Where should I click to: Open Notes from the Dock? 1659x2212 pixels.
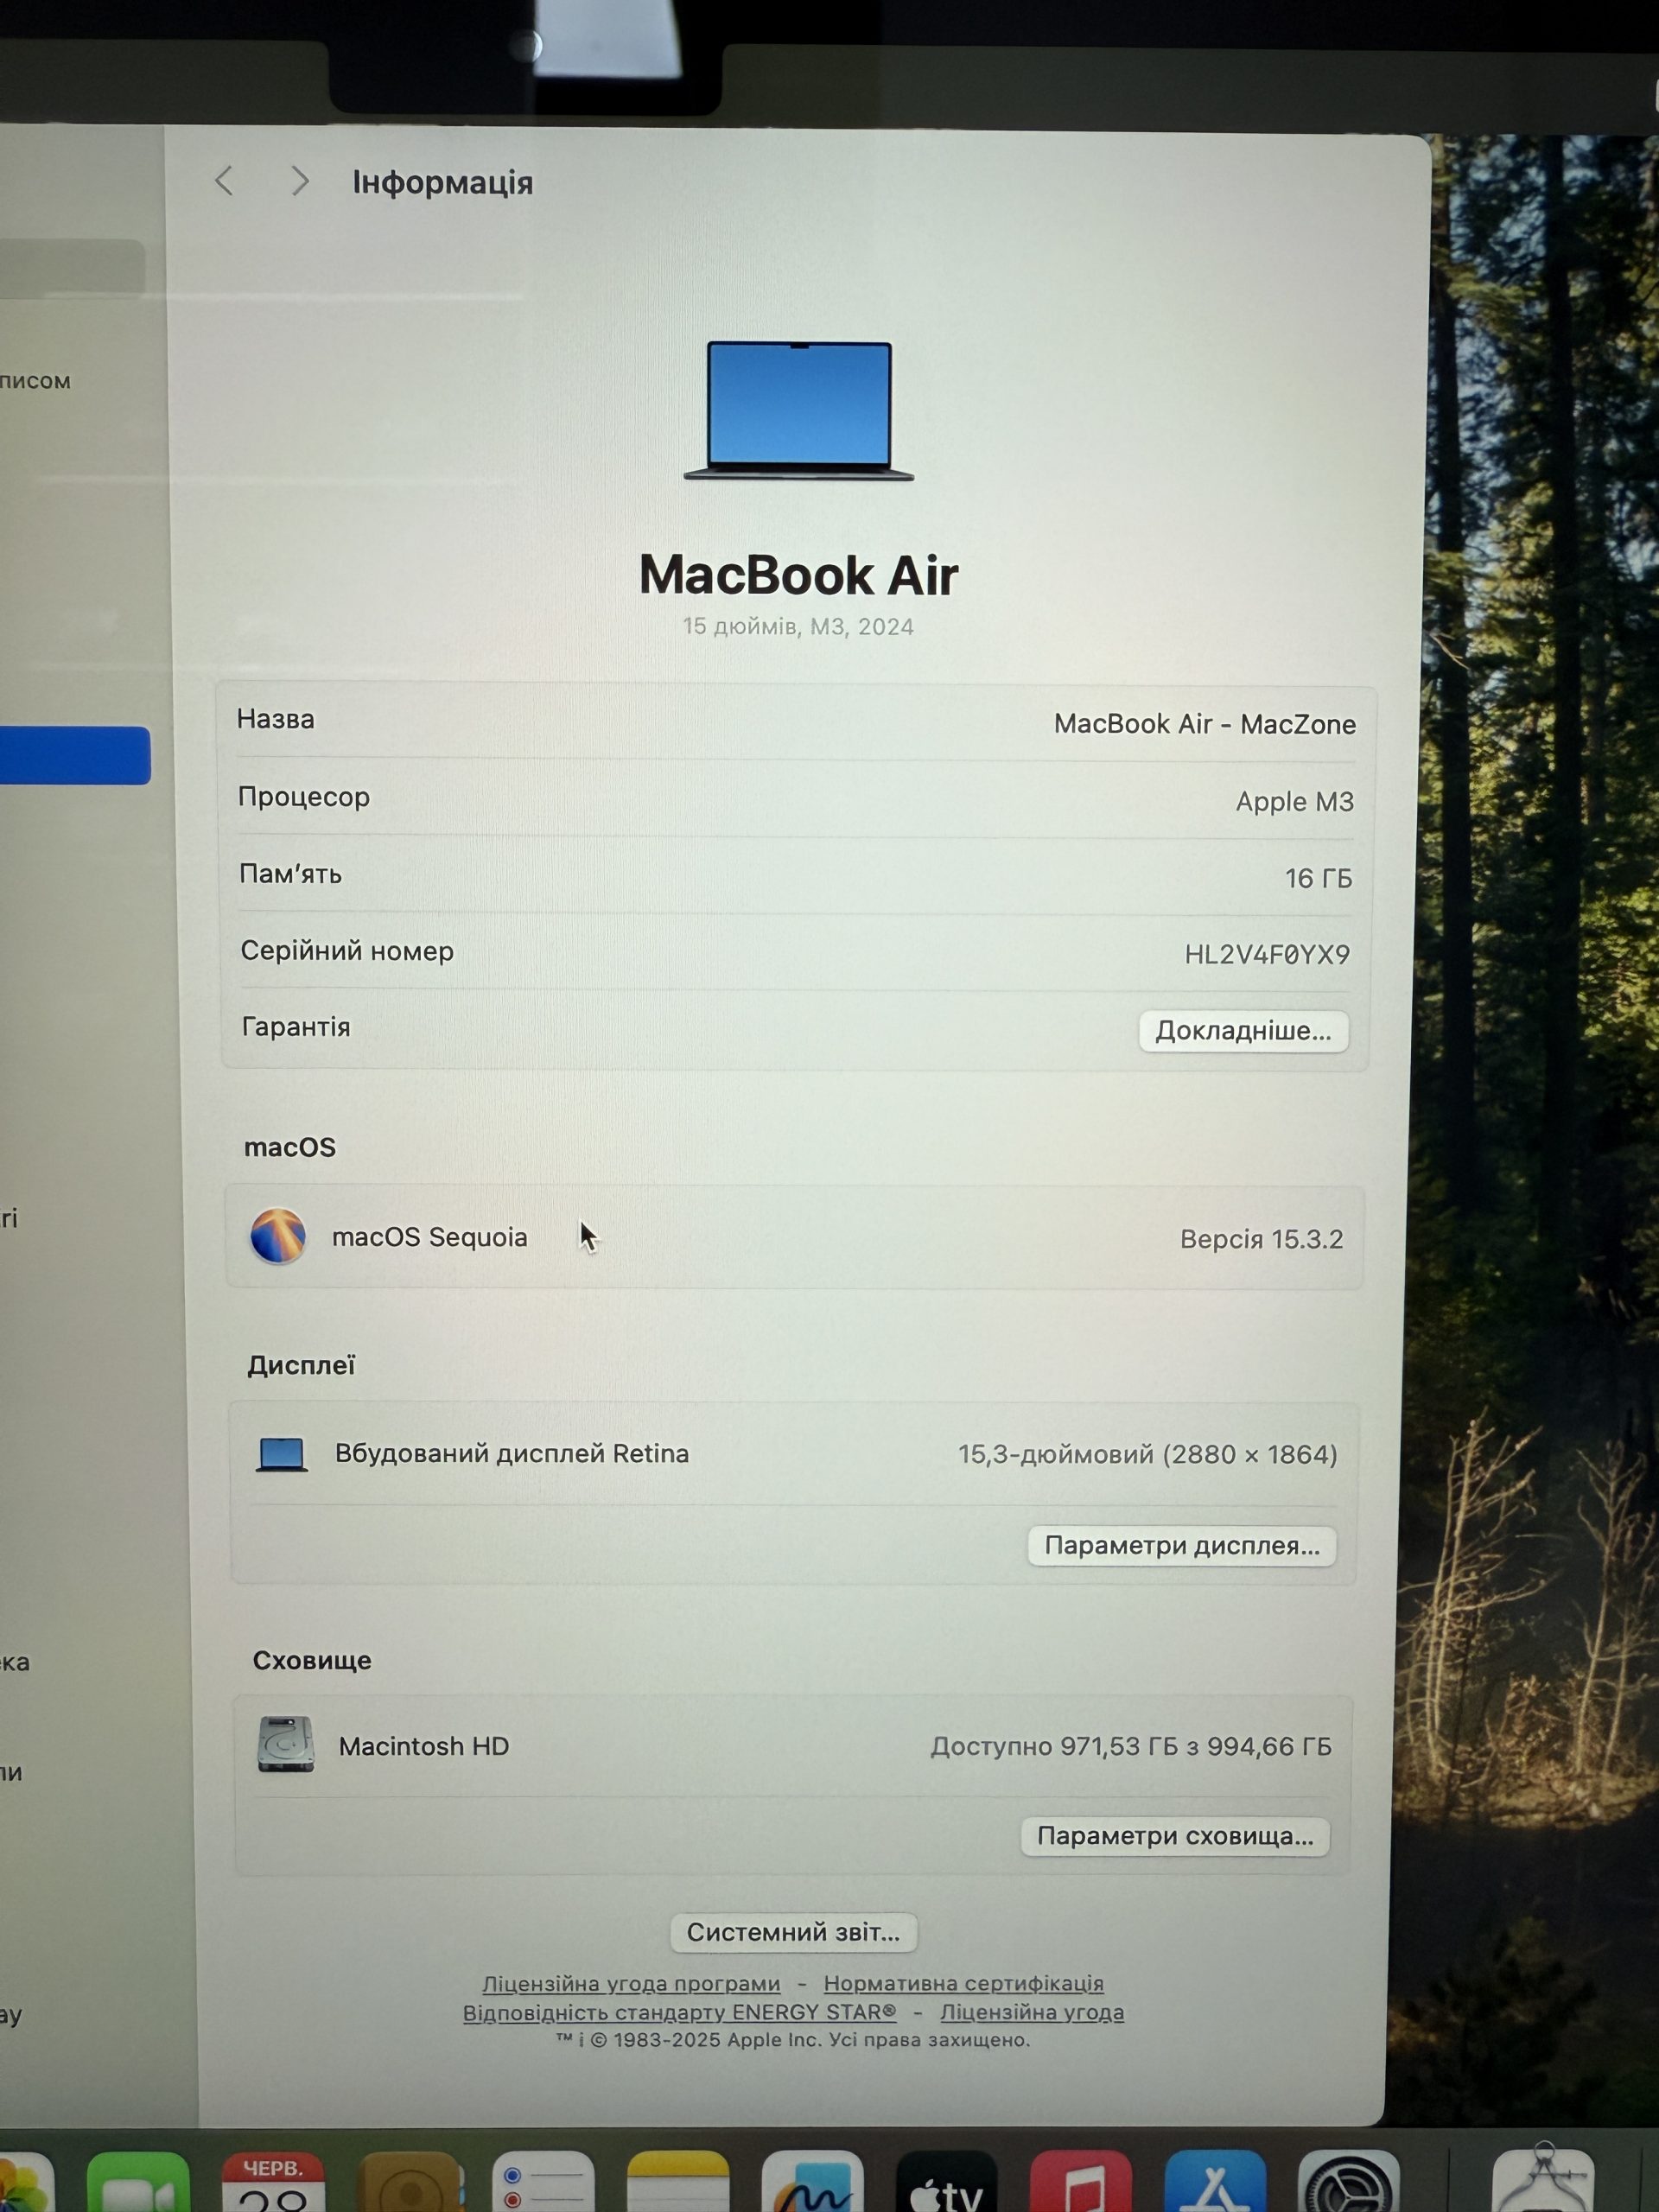tap(677, 2182)
